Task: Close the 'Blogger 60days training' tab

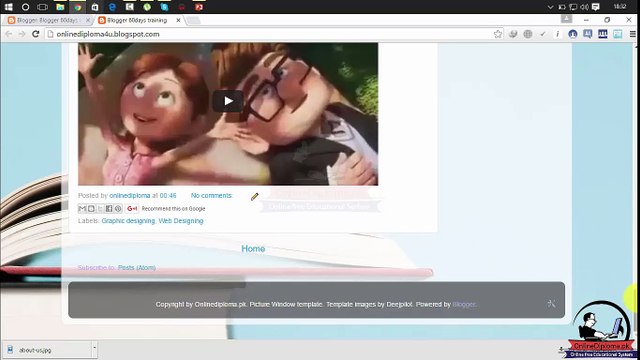Action: tap(178, 20)
